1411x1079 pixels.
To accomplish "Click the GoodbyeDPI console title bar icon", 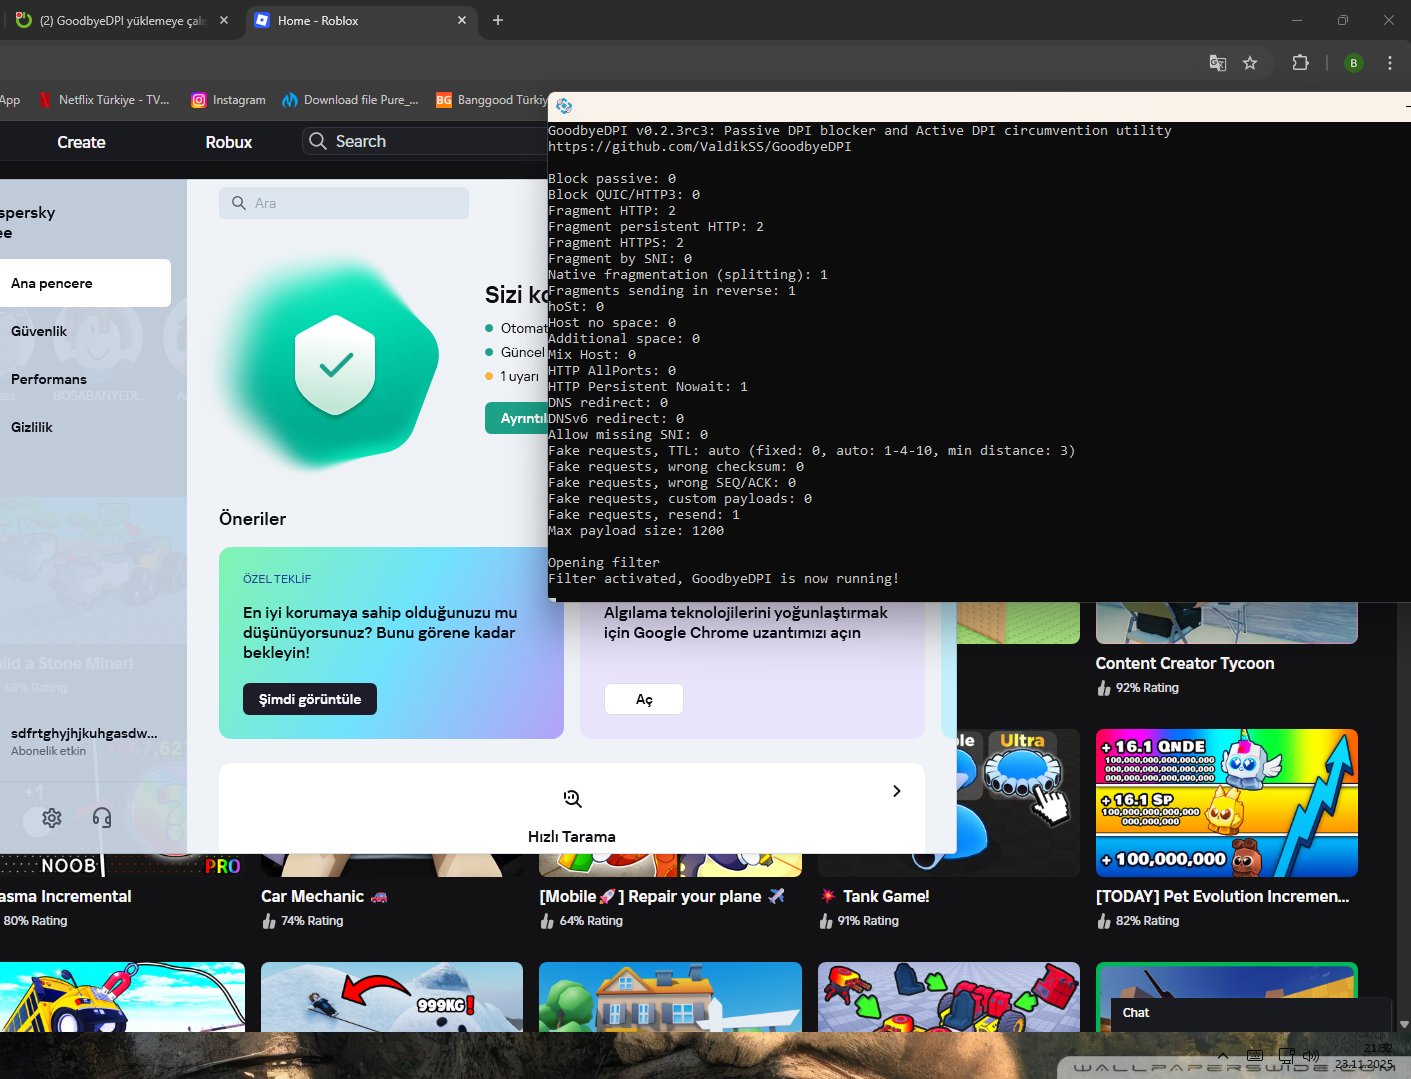I will pos(564,106).
